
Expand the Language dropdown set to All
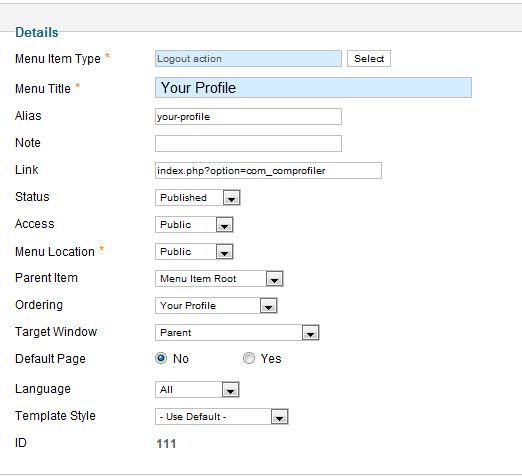(x=230, y=390)
